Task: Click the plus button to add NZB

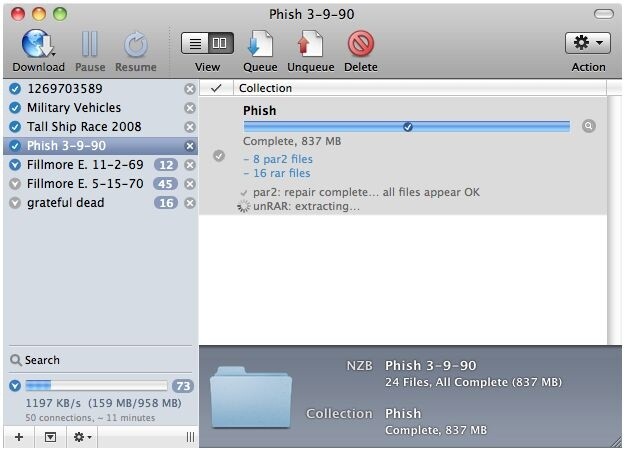Action: tap(19, 437)
